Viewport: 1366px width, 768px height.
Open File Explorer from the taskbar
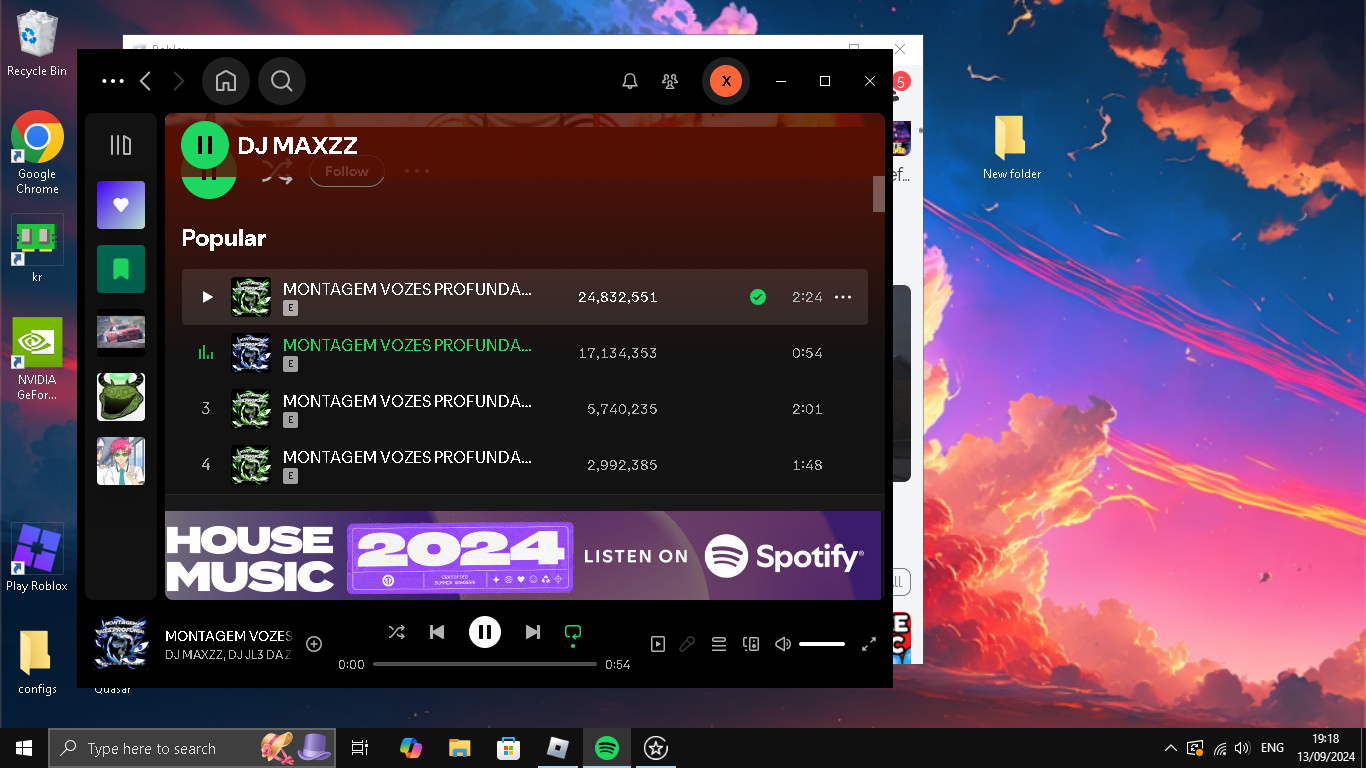tap(459, 748)
